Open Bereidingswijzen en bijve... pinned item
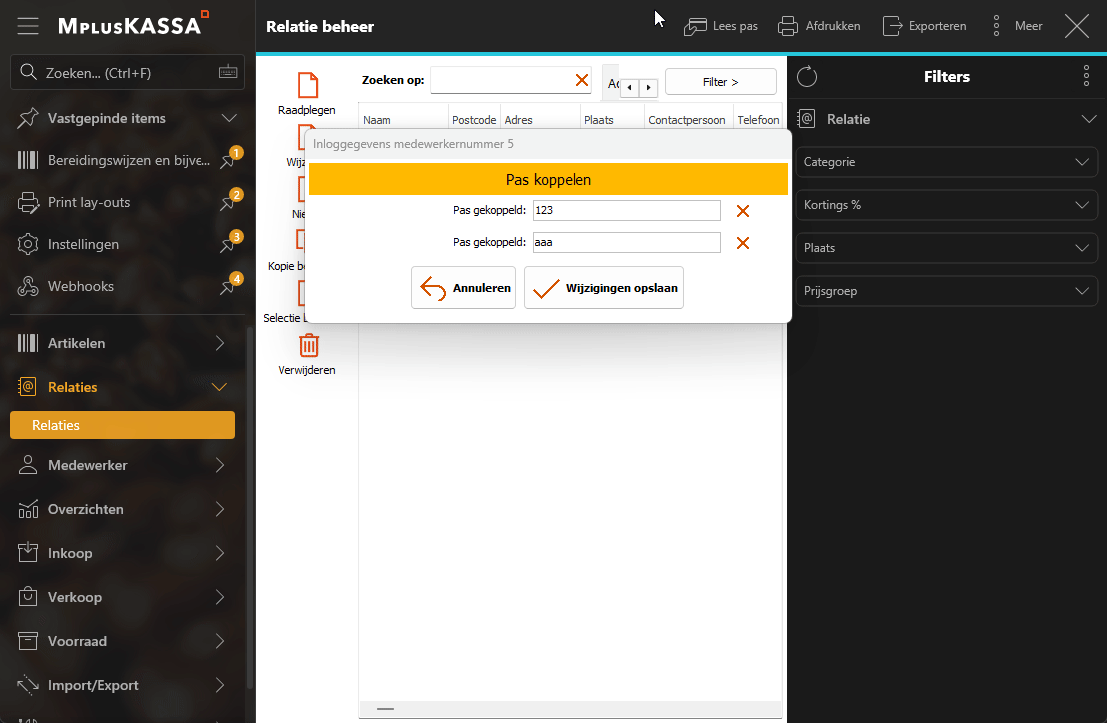Image resolution: width=1107 pixels, height=723 pixels. [128, 160]
